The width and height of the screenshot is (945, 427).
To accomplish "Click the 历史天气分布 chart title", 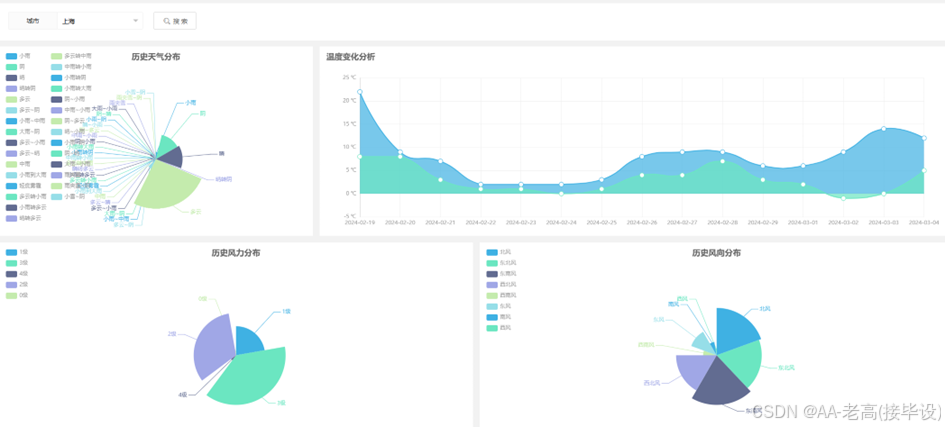I will (155, 57).
